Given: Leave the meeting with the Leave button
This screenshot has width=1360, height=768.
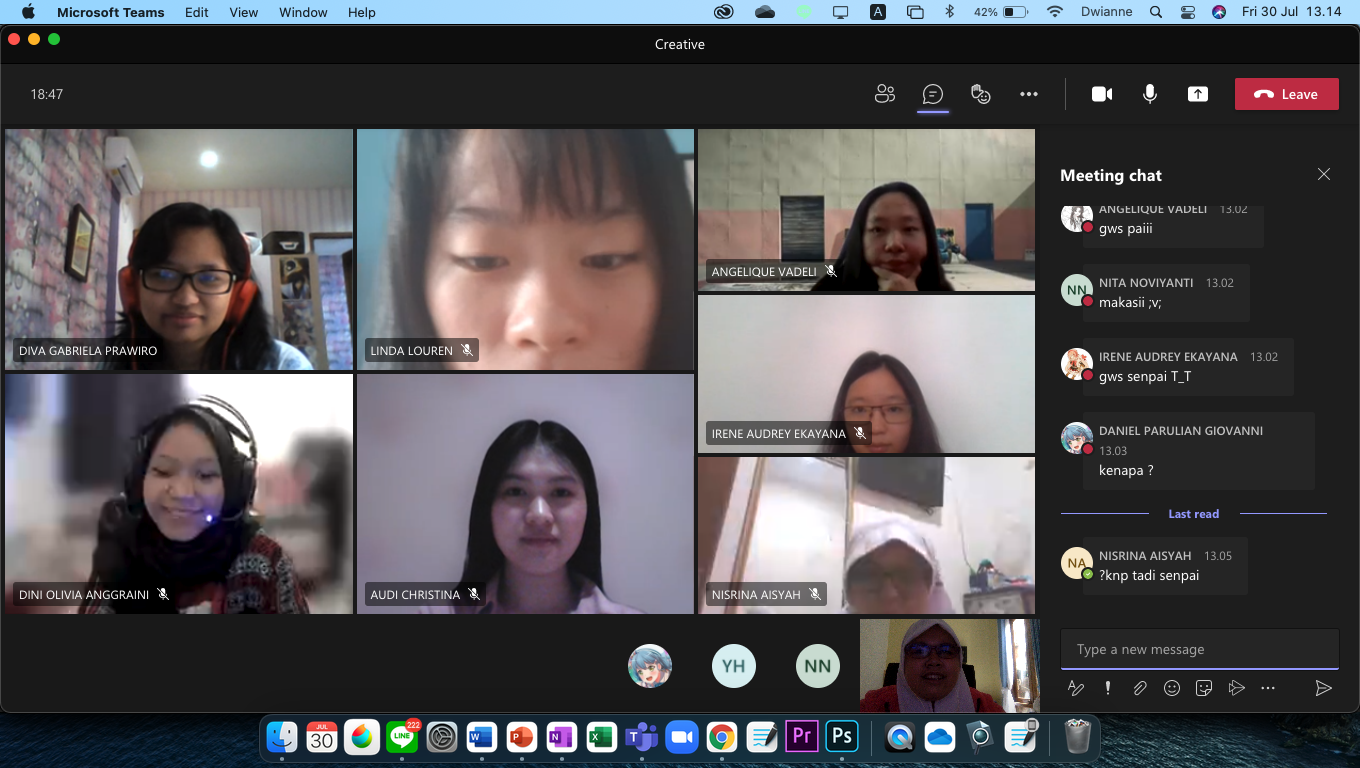Looking at the screenshot, I should coord(1286,94).
